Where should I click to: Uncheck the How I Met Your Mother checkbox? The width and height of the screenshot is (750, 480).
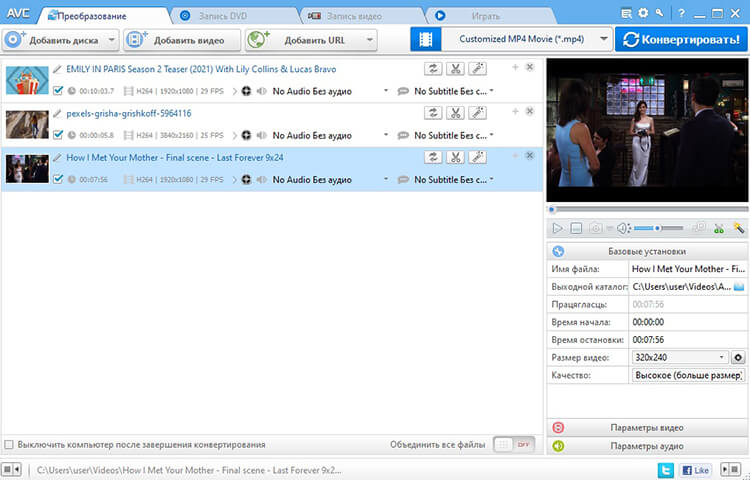[58, 179]
